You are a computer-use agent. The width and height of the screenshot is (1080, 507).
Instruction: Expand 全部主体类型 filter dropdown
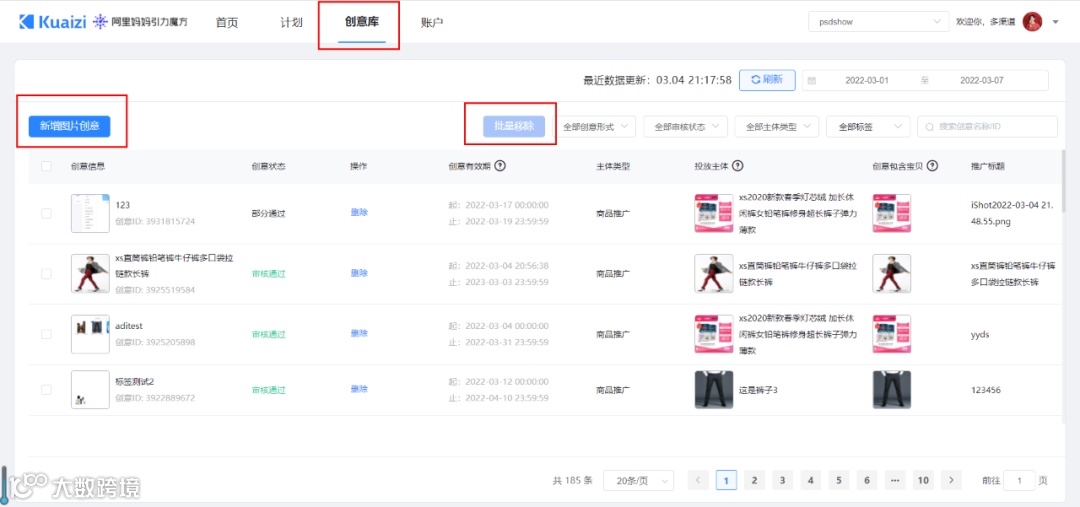pos(777,127)
